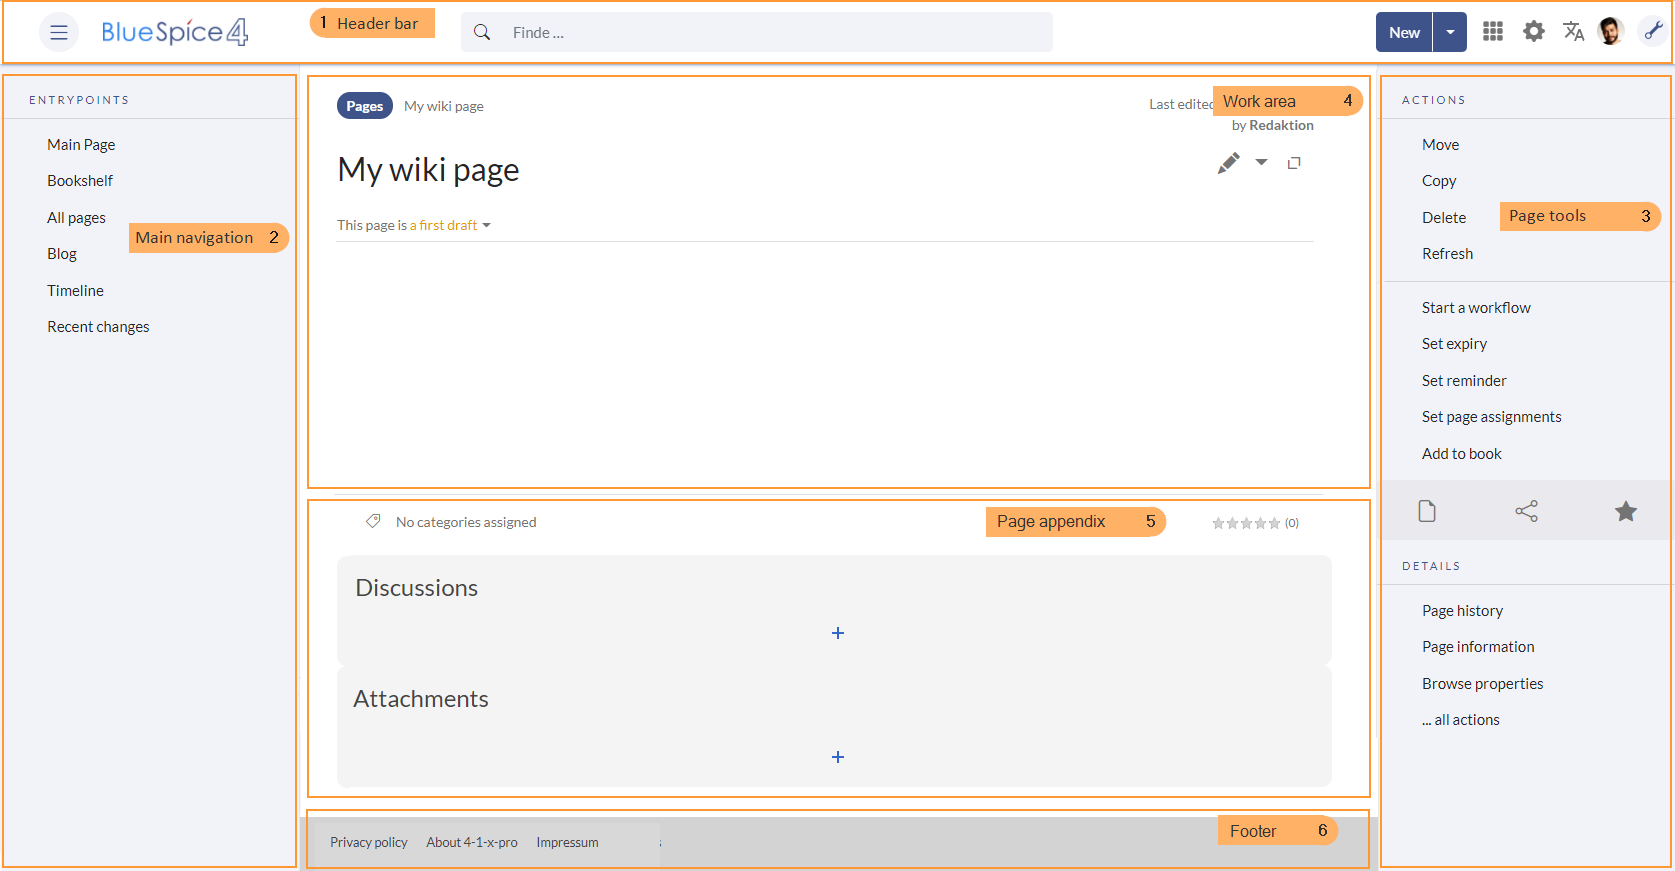Viewport: 1675px width, 871px height.
Task: Click Add to book
Action: click(x=1461, y=454)
